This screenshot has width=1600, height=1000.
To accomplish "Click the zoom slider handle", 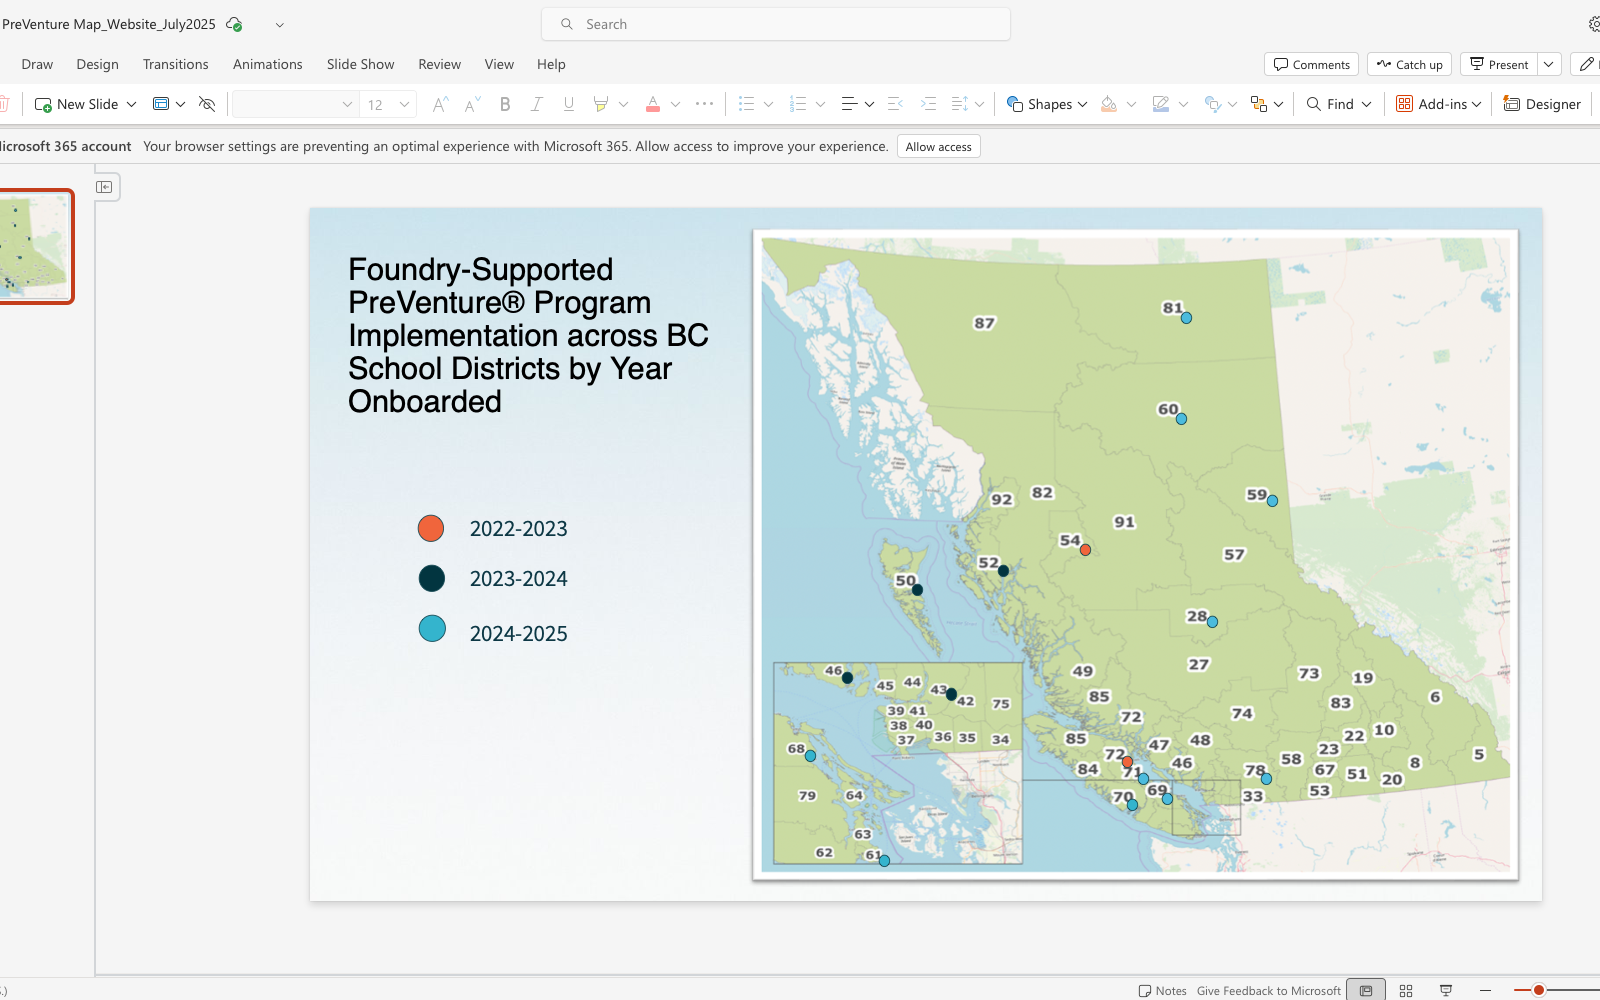I will pos(1539,990).
